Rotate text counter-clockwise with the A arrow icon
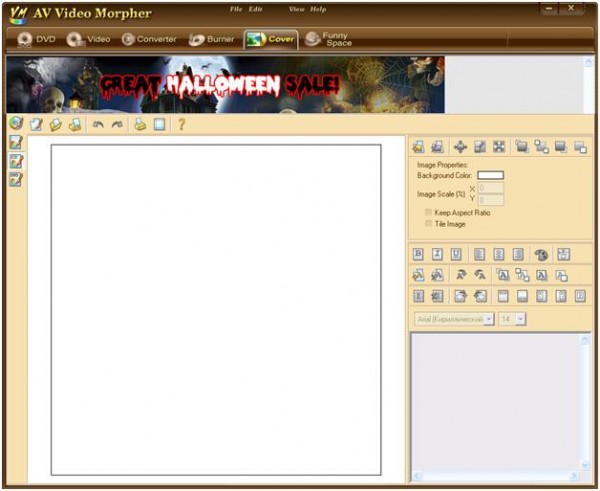The width and height of the screenshot is (600, 491). pos(480,275)
